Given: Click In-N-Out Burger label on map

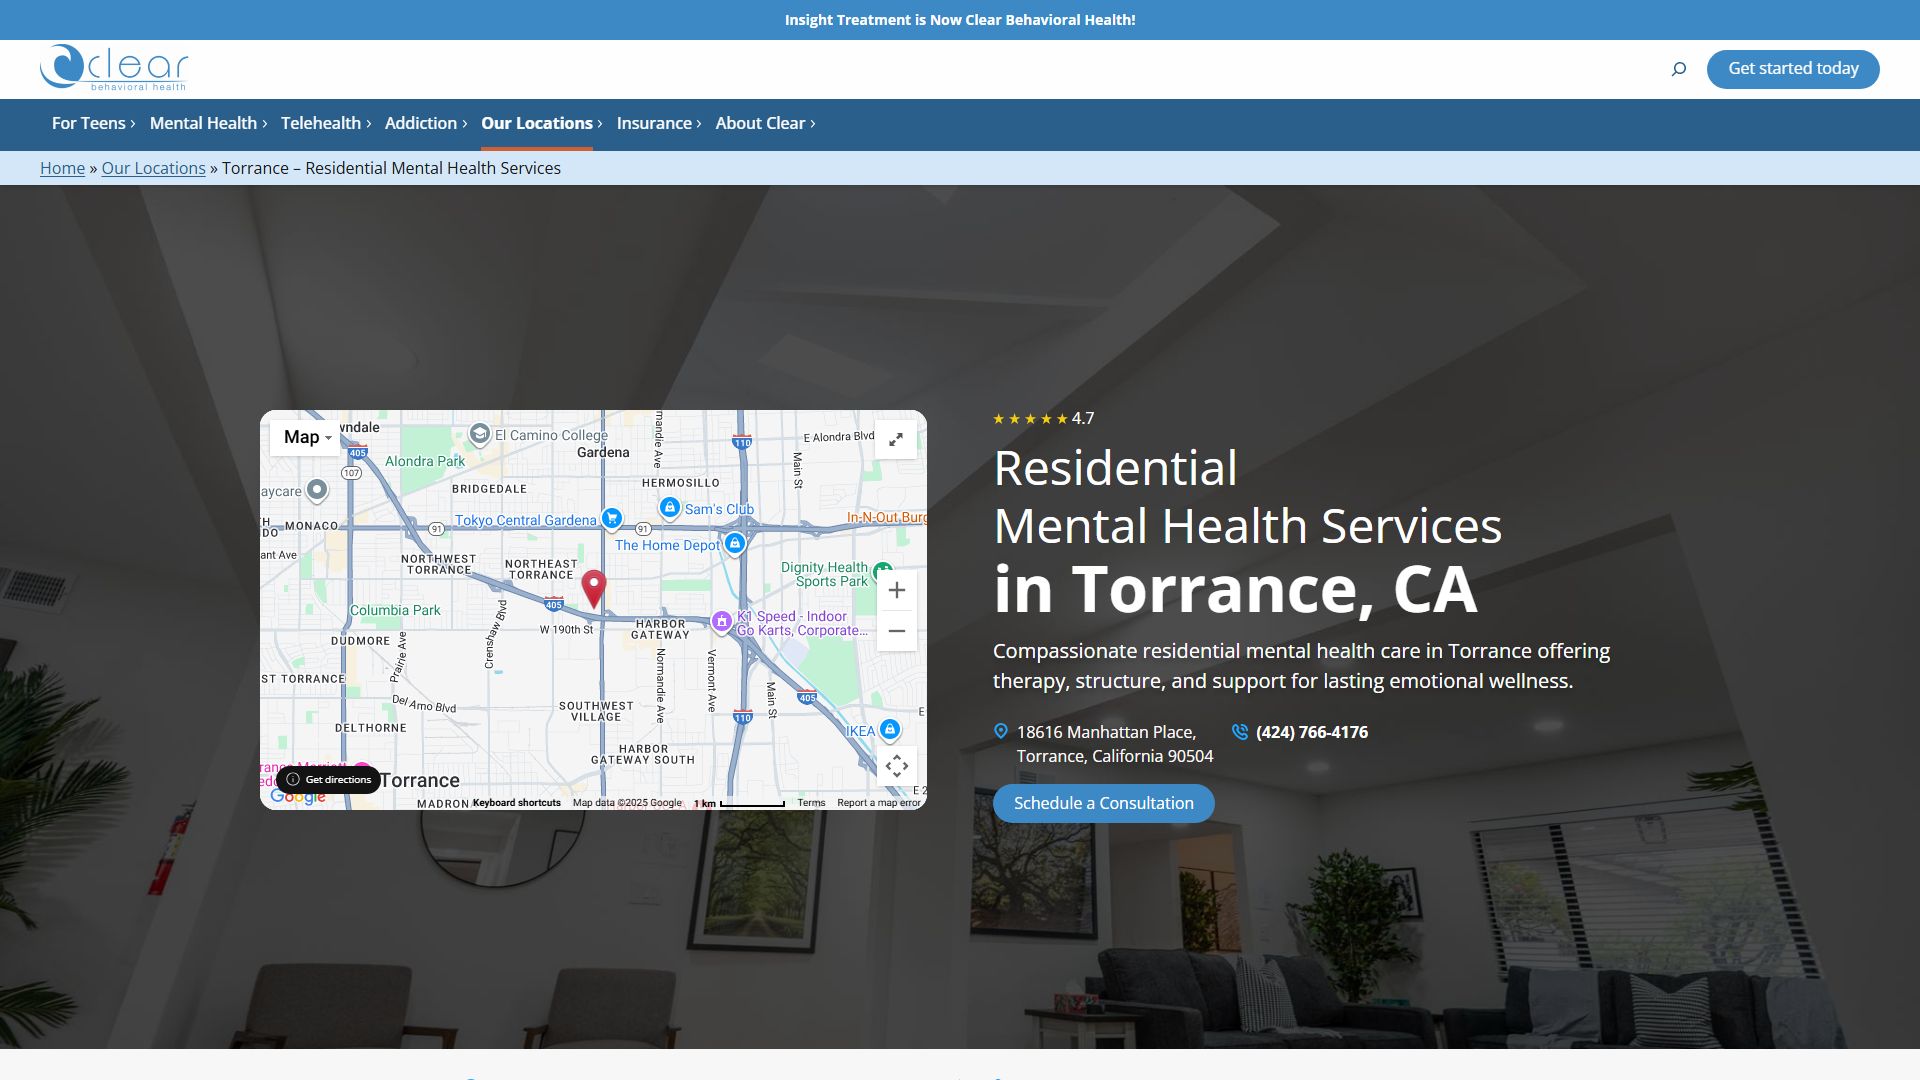Looking at the screenshot, I should pyautogui.click(x=886, y=517).
